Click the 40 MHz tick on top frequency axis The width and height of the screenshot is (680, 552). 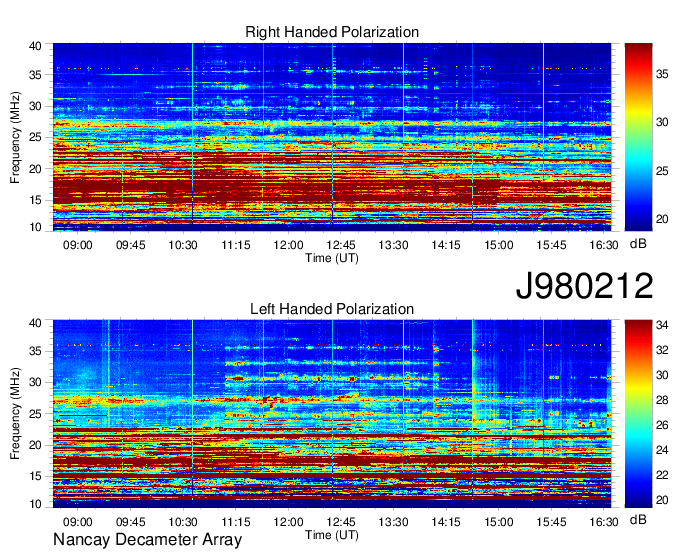(x=35, y=46)
